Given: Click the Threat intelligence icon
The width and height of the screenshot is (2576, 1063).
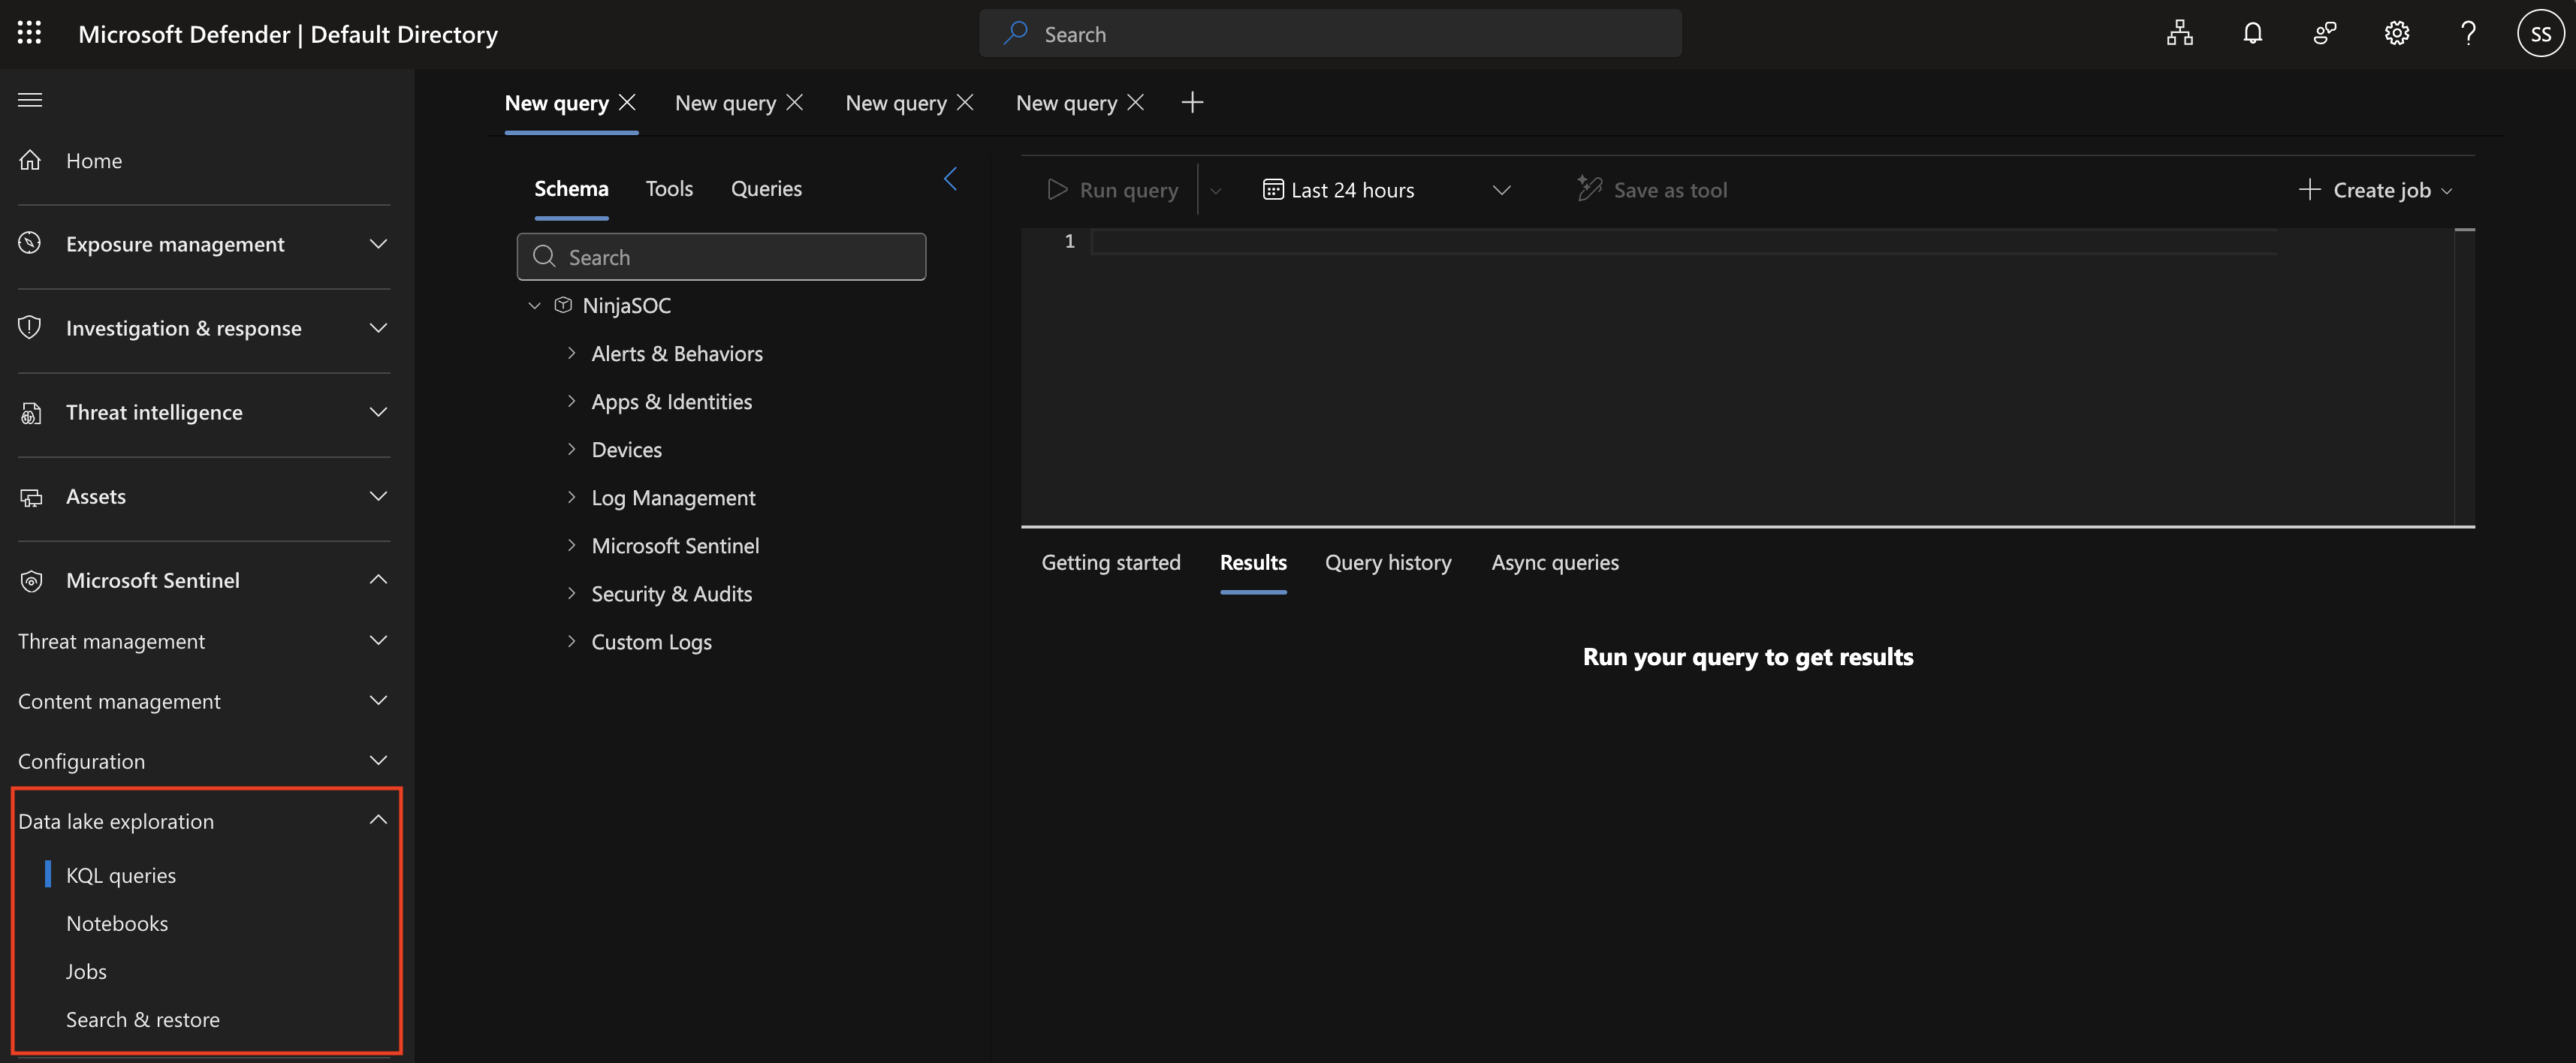Looking at the screenshot, I should click(31, 412).
